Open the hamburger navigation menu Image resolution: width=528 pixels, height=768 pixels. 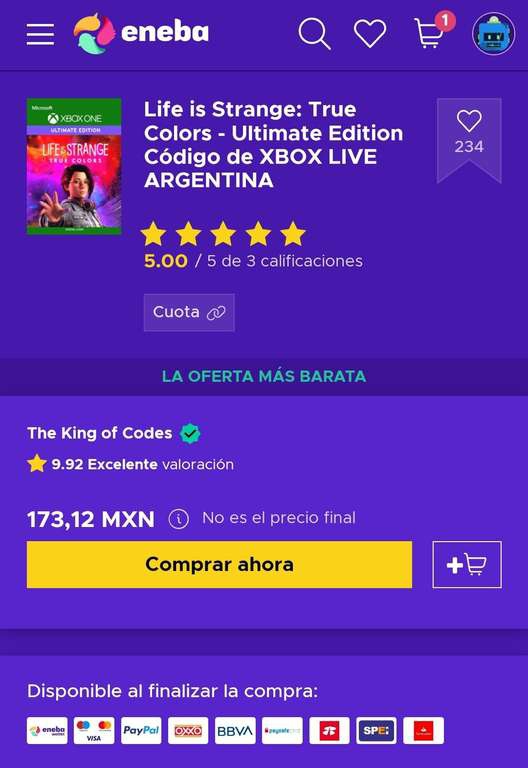40,34
